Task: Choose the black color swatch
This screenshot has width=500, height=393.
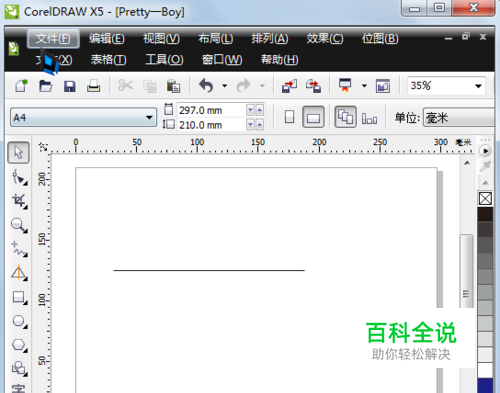Action: point(485,214)
